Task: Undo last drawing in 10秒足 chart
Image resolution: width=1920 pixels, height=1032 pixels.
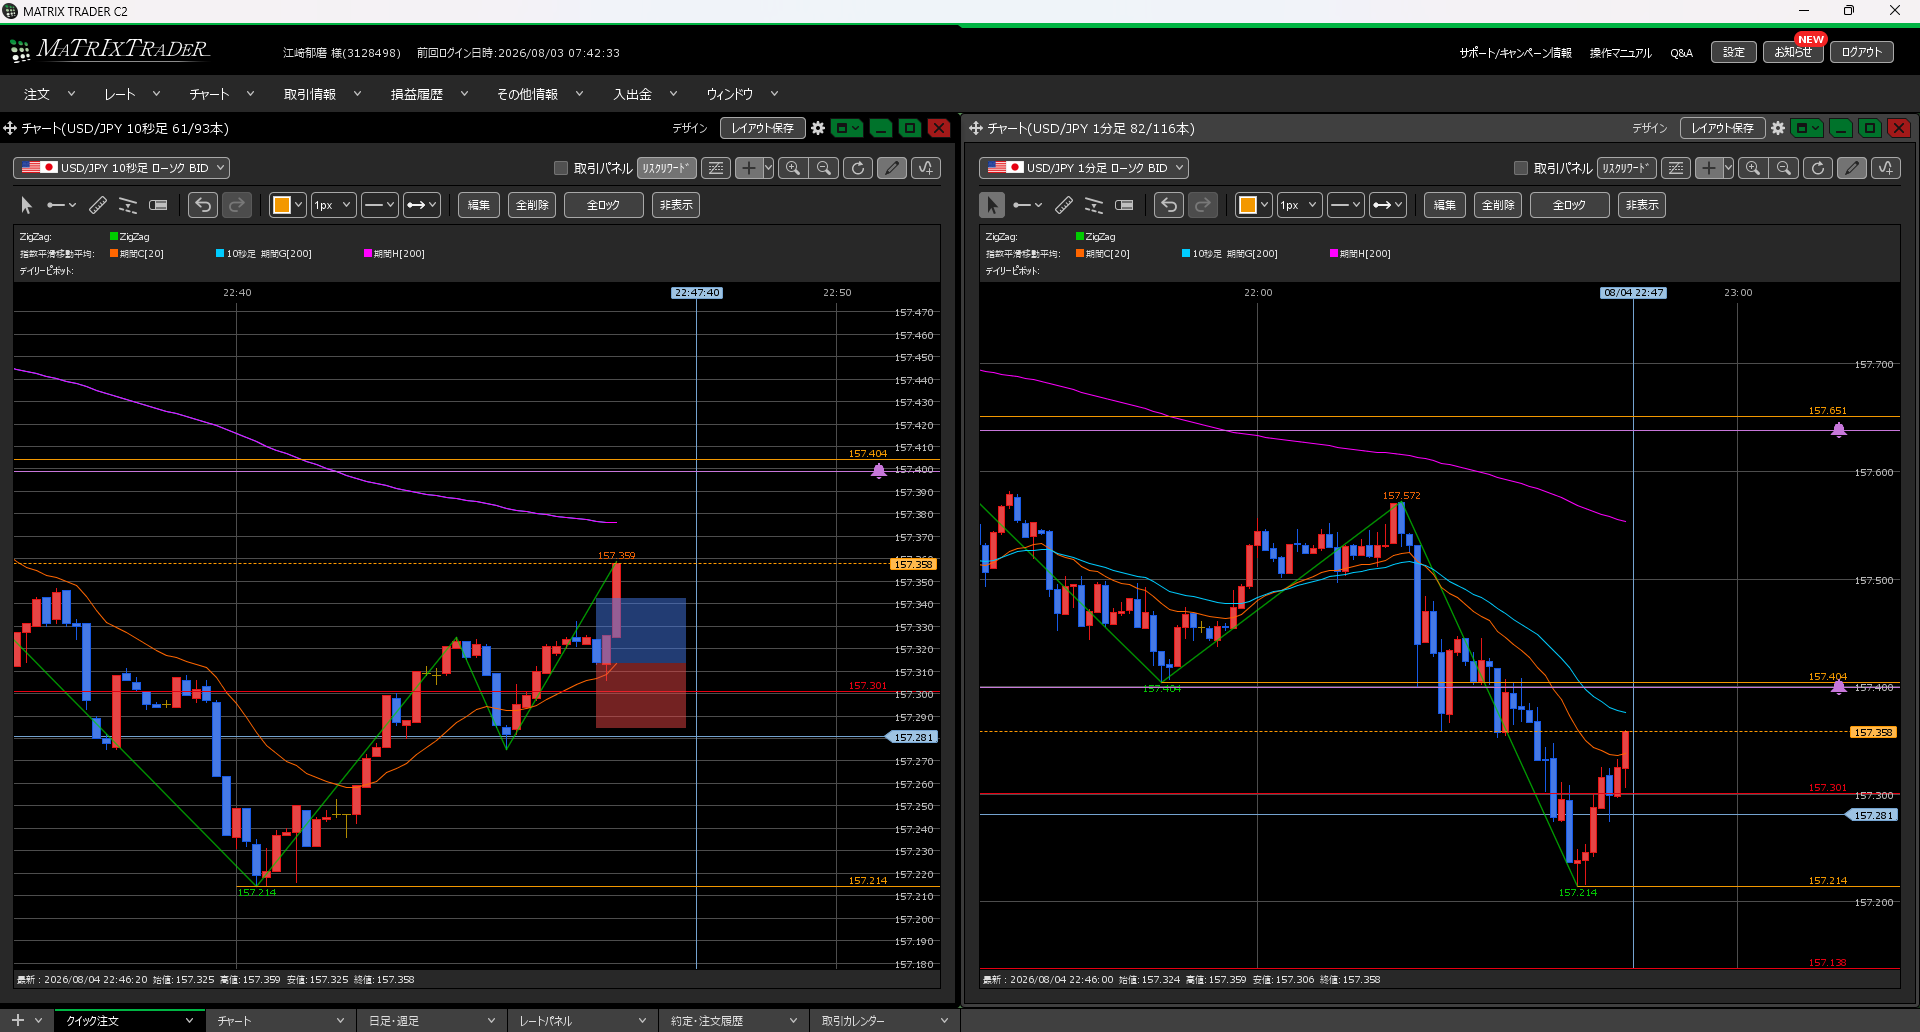Action: 203,205
